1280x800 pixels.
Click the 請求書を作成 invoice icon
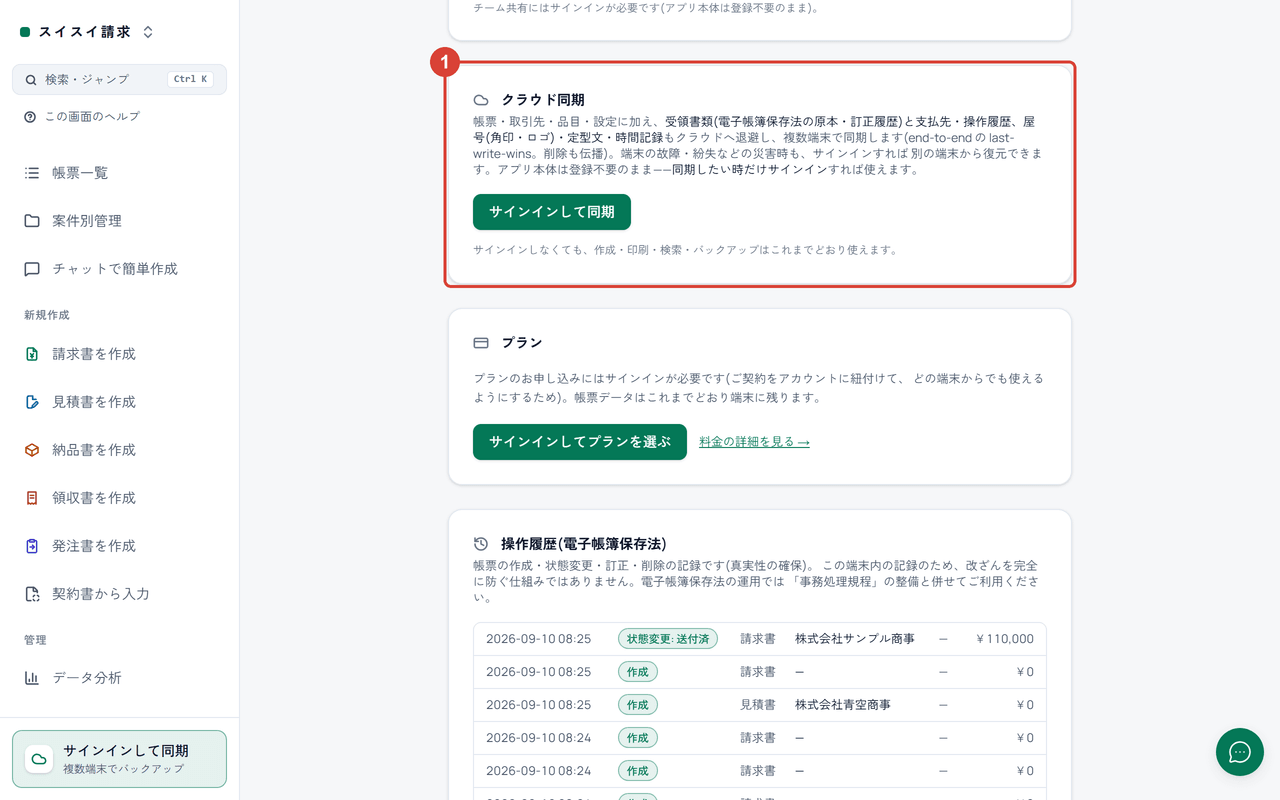(32, 354)
